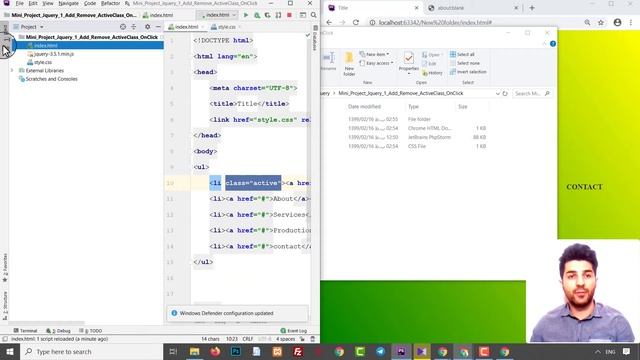
Task: Click Invert selection in Explorer ribbon
Action: click(468, 72)
